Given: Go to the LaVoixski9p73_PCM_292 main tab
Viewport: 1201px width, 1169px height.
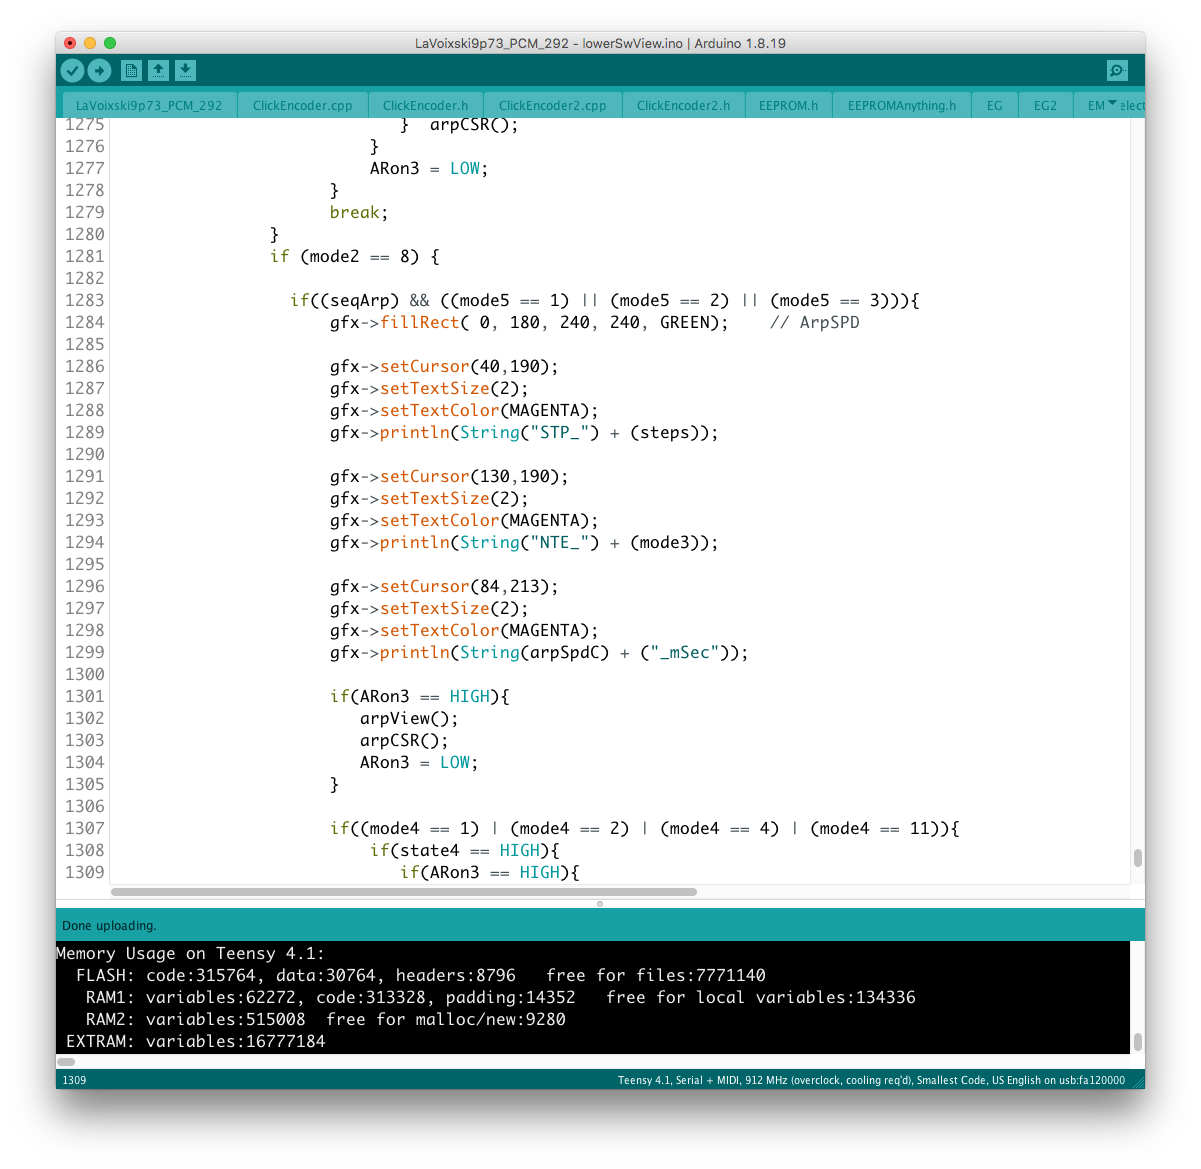Looking at the screenshot, I should click(x=149, y=105).
